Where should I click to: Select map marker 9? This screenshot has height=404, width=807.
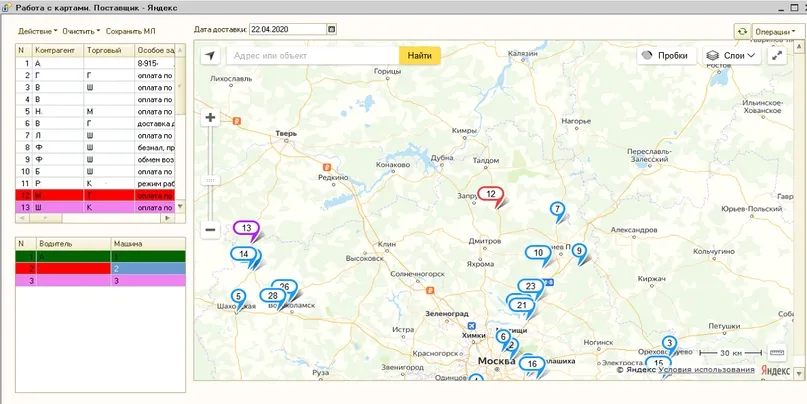click(x=579, y=251)
